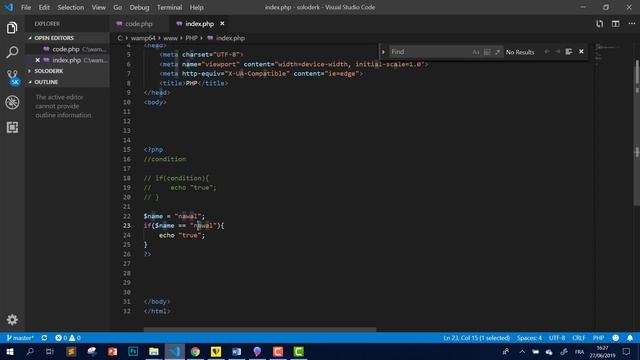Viewport: 640px width, 360px height.
Task: Select code.php in Open Editors list
Action: coord(66,49)
